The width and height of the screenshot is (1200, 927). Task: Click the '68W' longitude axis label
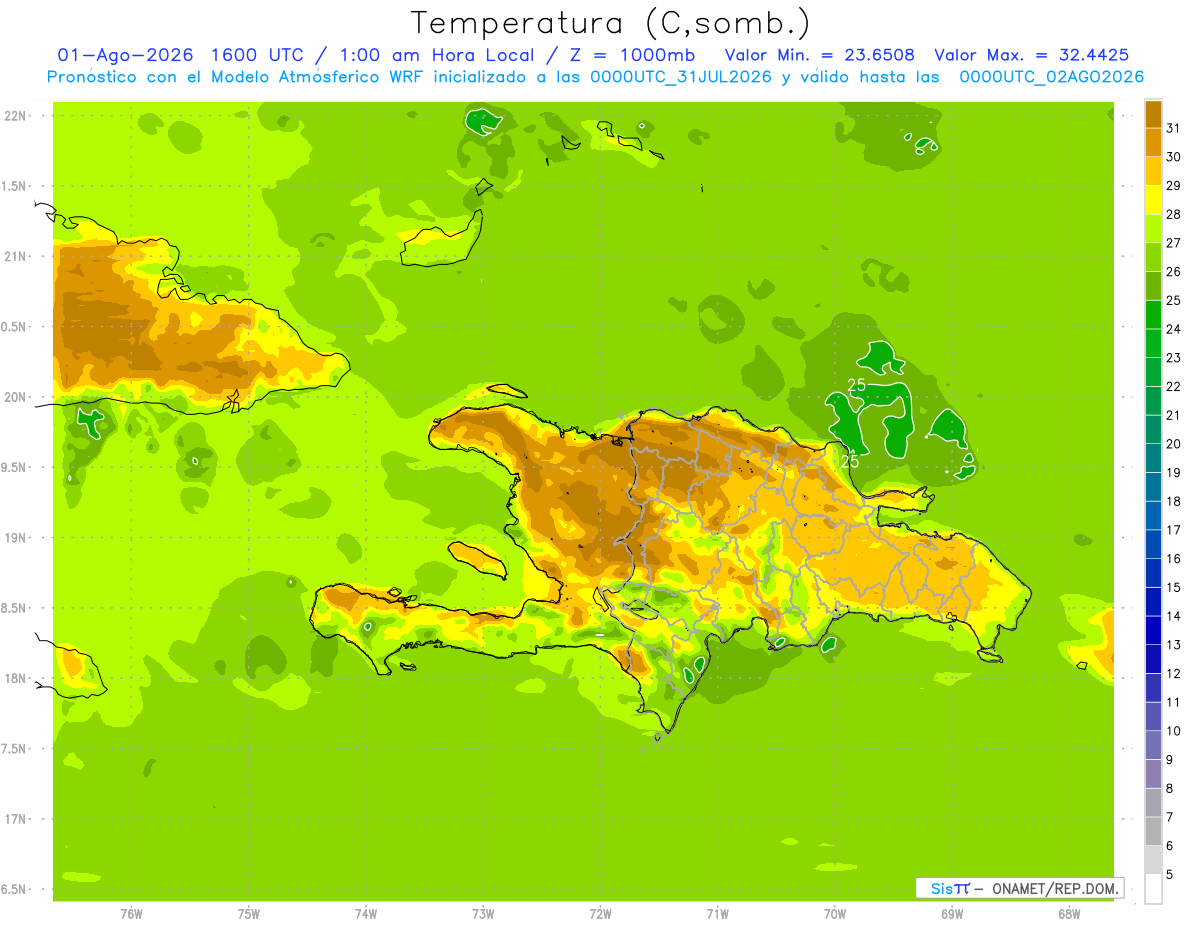[1069, 914]
